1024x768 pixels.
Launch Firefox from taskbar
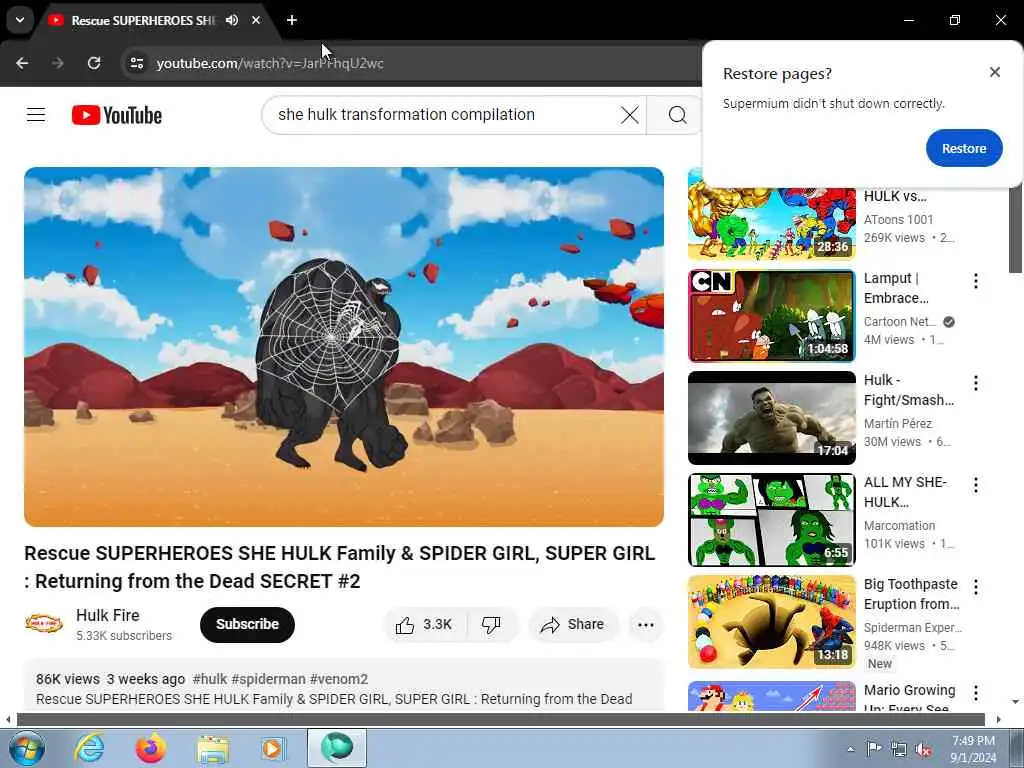click(151, 748)
